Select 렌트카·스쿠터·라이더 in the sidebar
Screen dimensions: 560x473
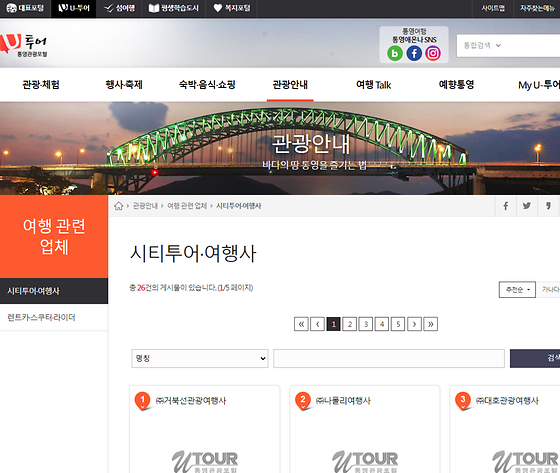pyautogui.click(x=54, y=317)
